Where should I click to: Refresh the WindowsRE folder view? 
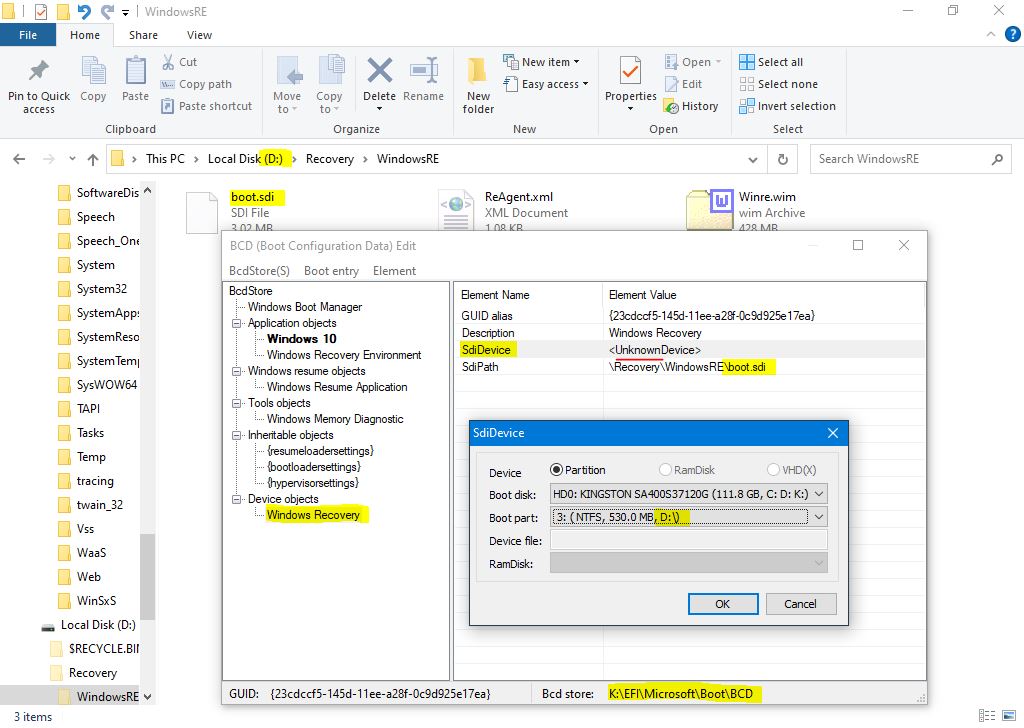(x=783, y=159)
